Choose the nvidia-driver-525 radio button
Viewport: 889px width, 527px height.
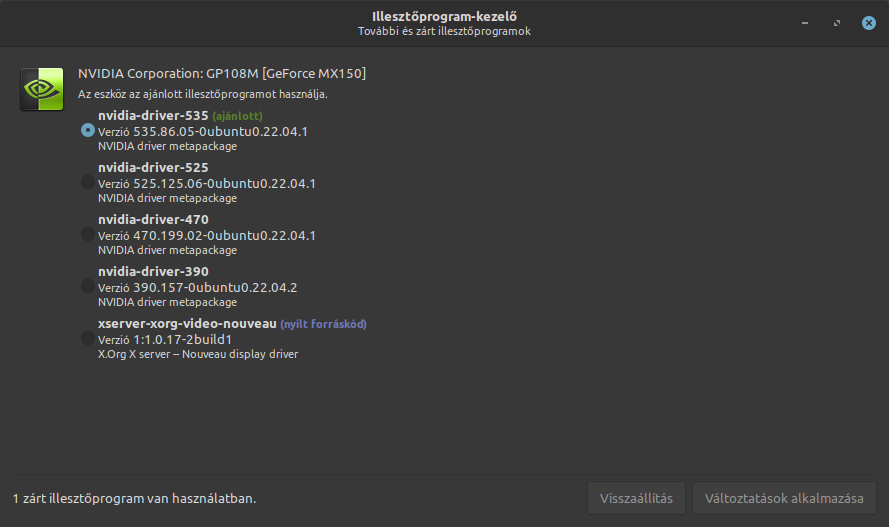click(88, 182)
